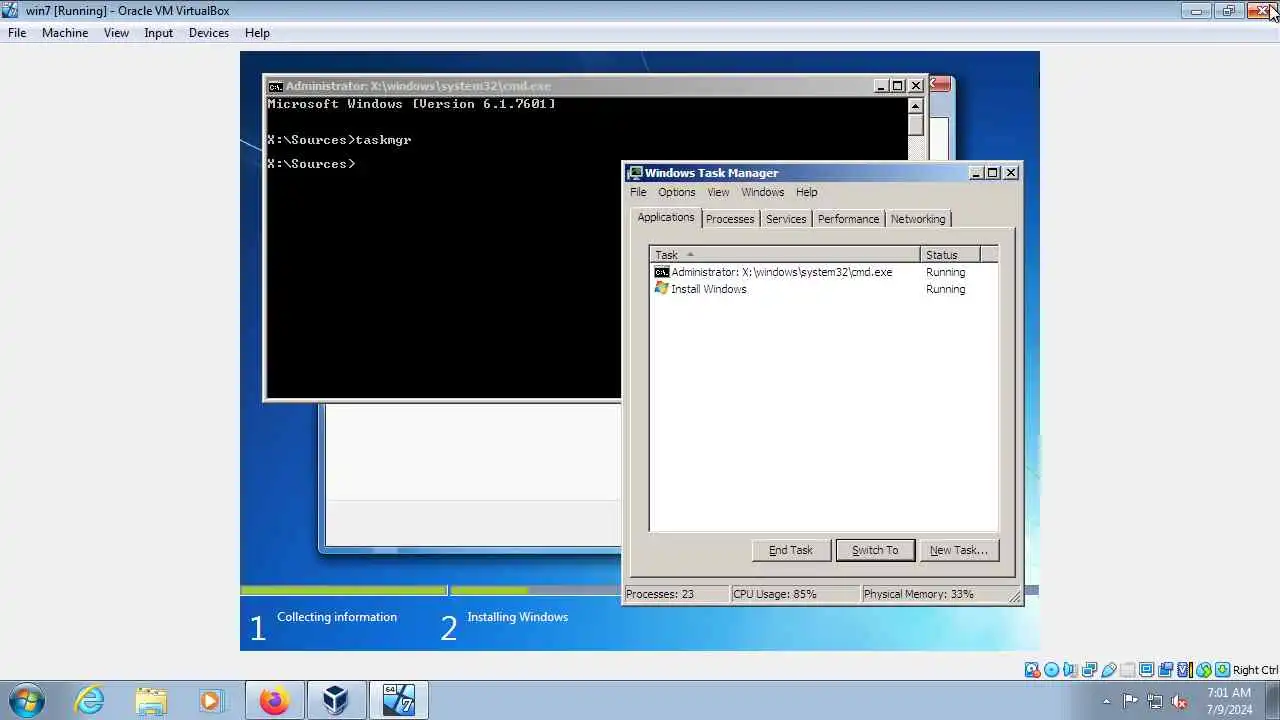The width and height of the screenshot is (1280, 720).
Task: Click the optical disk indicator in VirtualBox status bar
Action: [x=1051, y=670]
